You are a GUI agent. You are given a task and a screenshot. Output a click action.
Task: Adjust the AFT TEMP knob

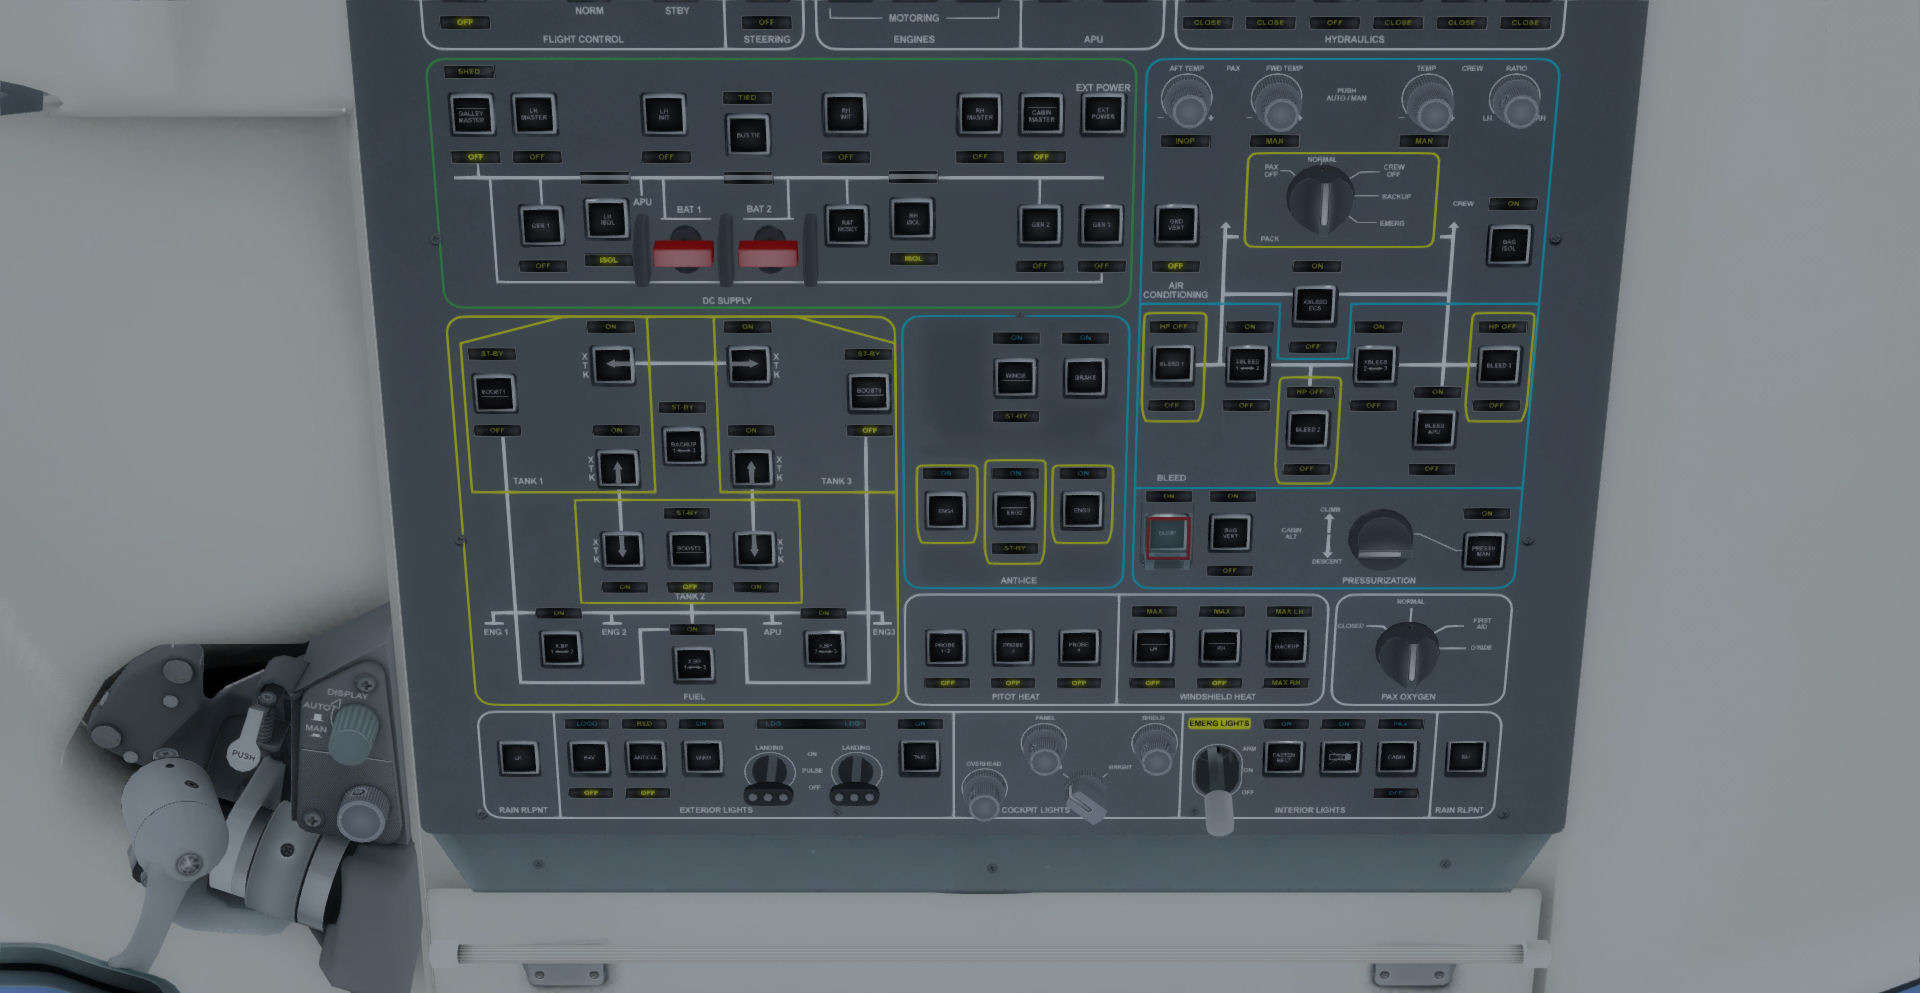pos(1186,101)
